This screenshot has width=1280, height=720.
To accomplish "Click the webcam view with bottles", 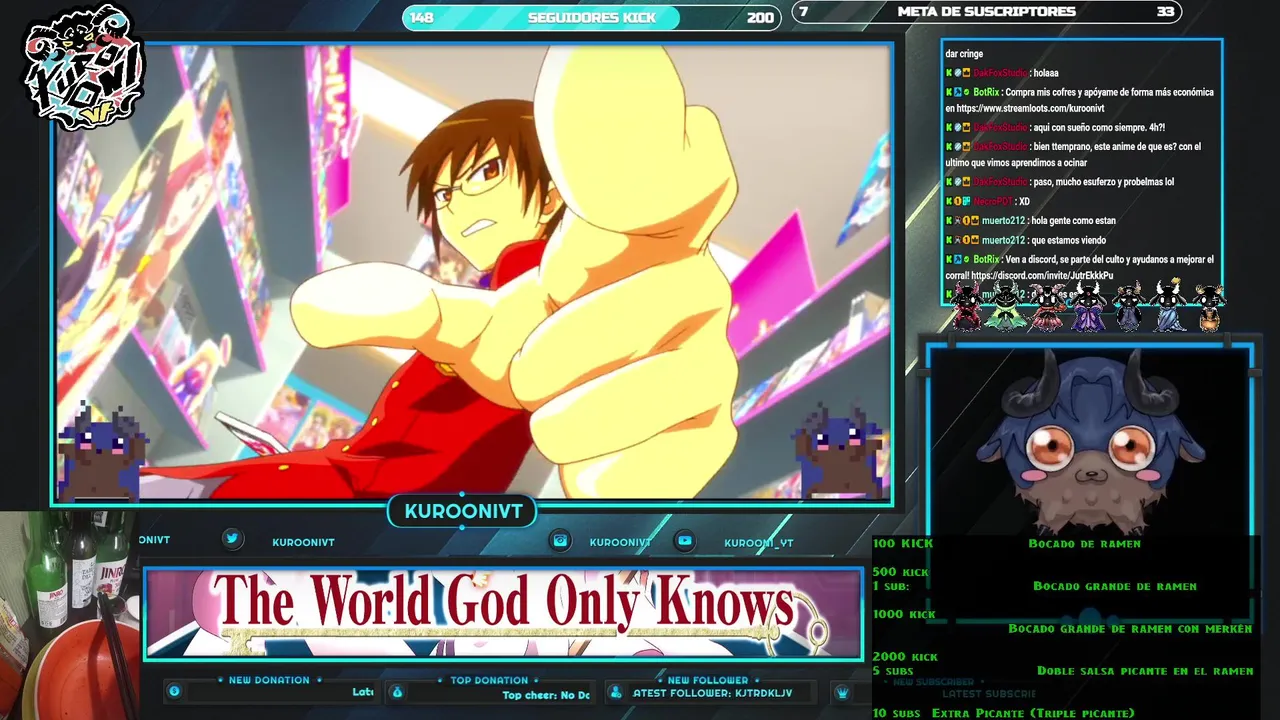I will click(68, 615).
